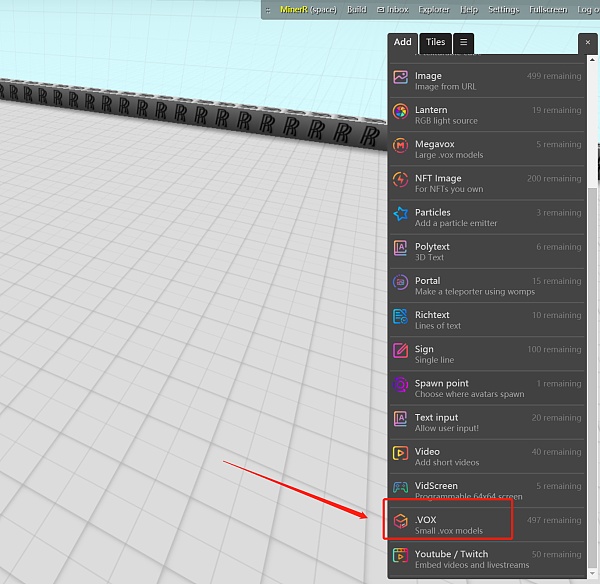The height and width of the screenshot is (584, 600).
Task: Add a Text input feature
Action: click(x=487, y=422)
